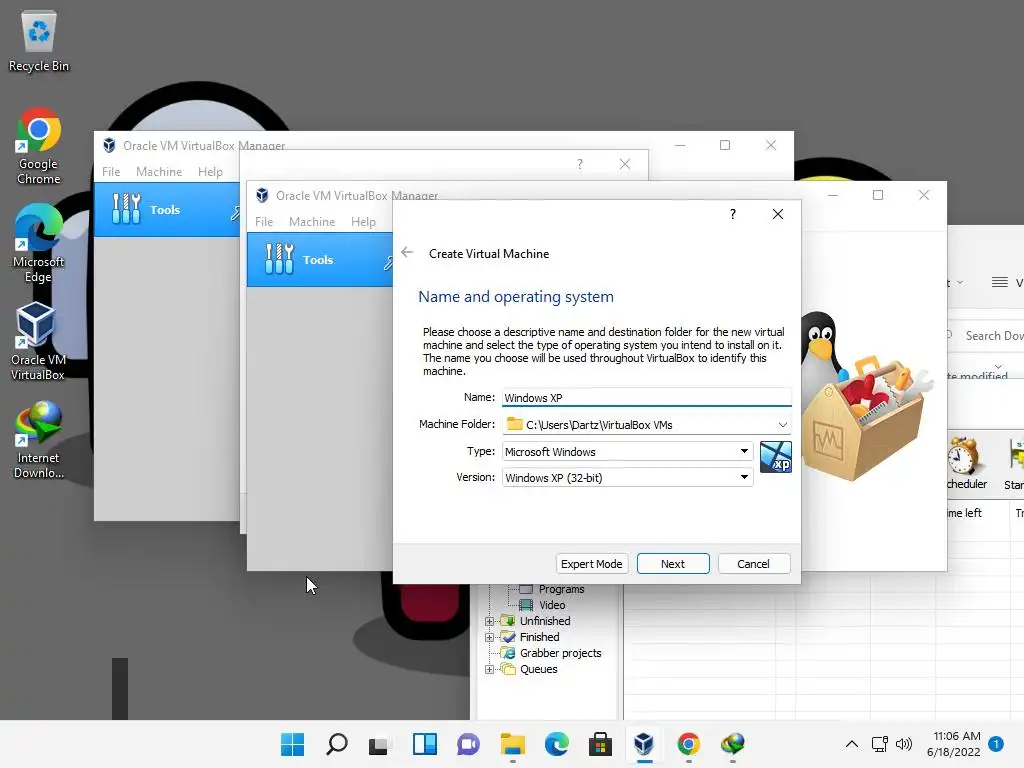This screenshot has height=768, width=1024.
Task: Select Tools item in back VirtualBox Manager
Action: [167, 210]
